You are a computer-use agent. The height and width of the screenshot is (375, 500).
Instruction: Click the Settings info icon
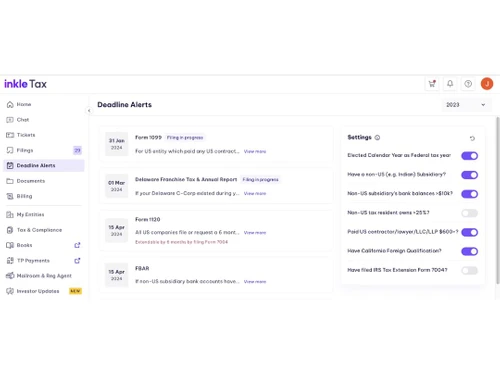(377, 137)
